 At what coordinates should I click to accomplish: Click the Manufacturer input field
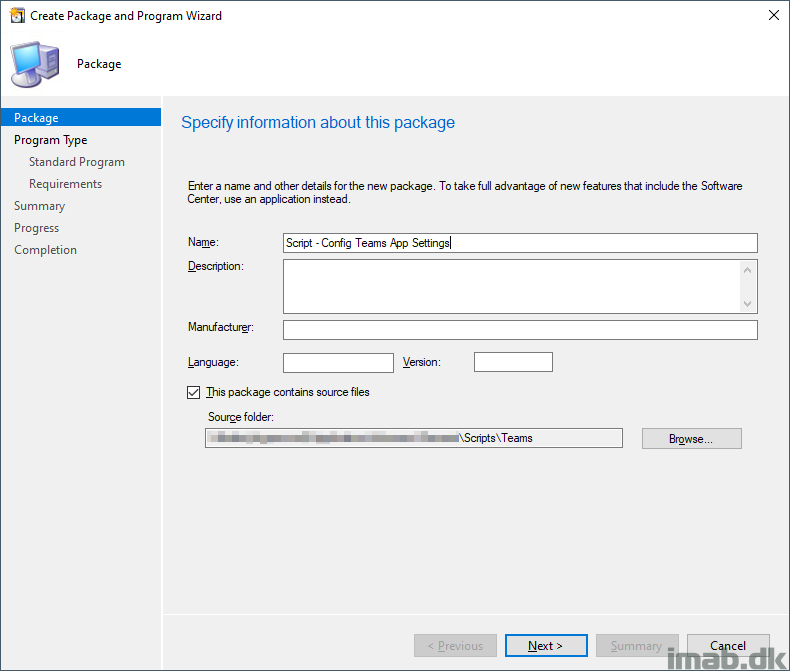tap(519, 330)
